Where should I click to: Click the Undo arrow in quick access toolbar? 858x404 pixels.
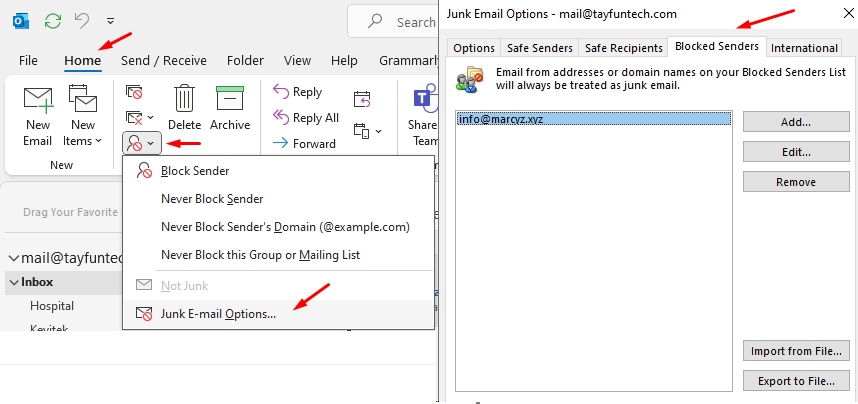point(83,20)
